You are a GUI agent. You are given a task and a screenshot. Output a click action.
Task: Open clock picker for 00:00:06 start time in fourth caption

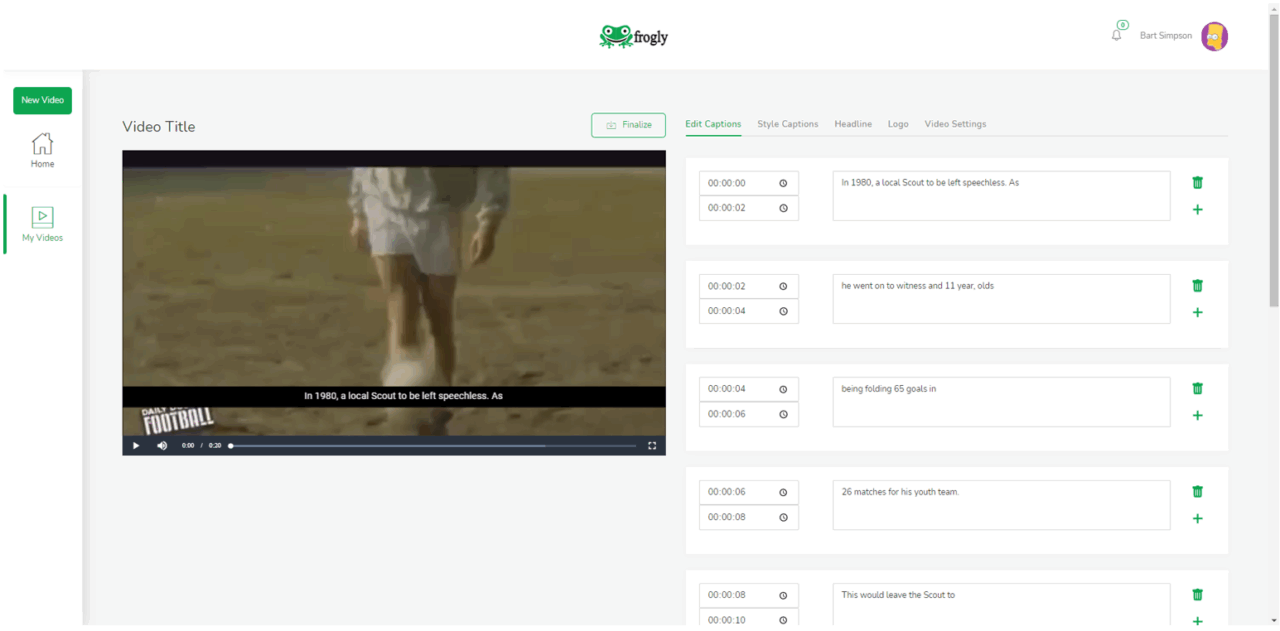[x=783, y=492]
